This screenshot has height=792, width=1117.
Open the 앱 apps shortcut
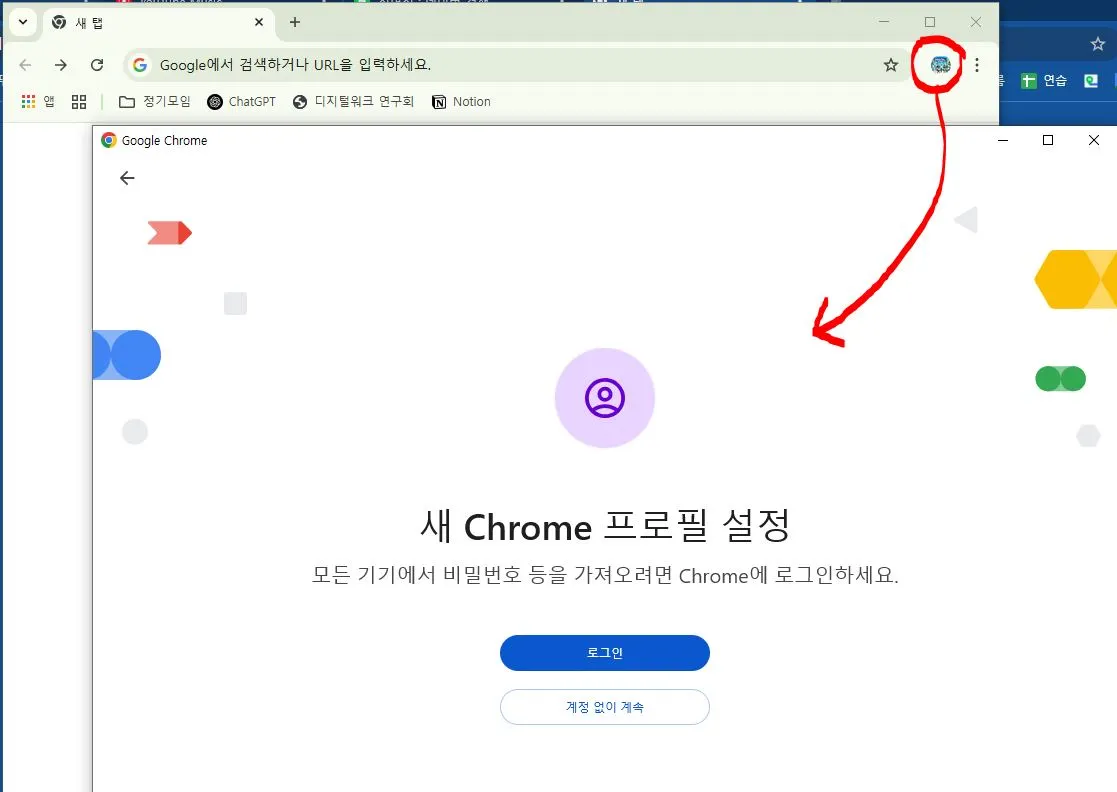tap(38, 102)
